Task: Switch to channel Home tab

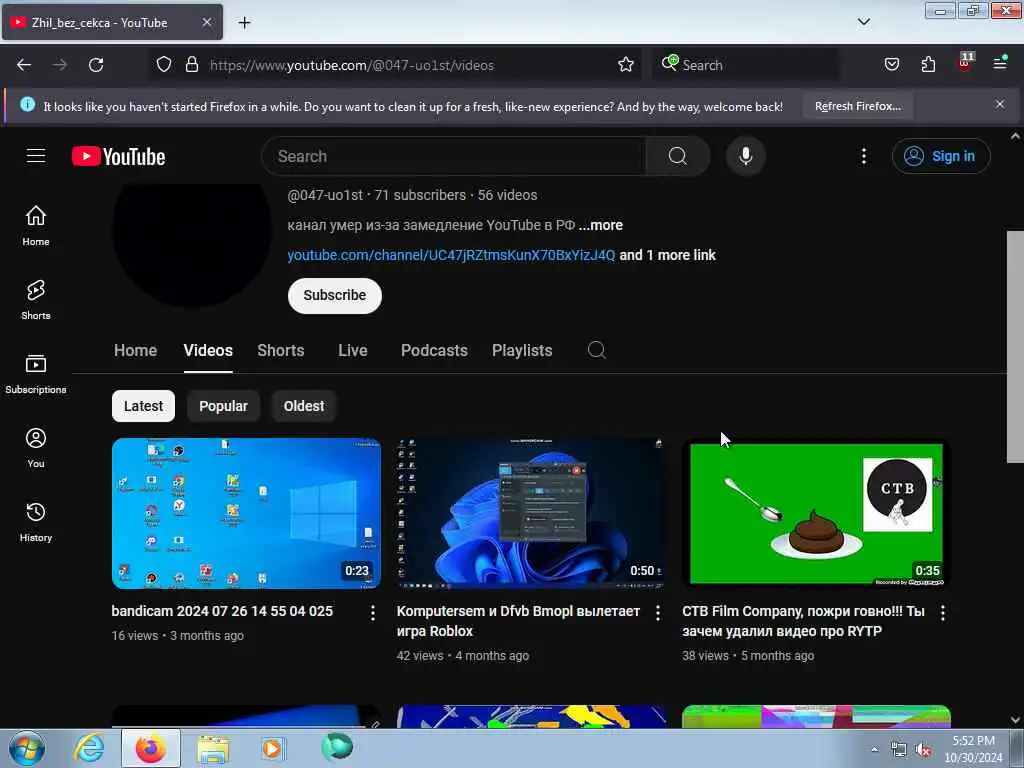Action: [135, 351]
